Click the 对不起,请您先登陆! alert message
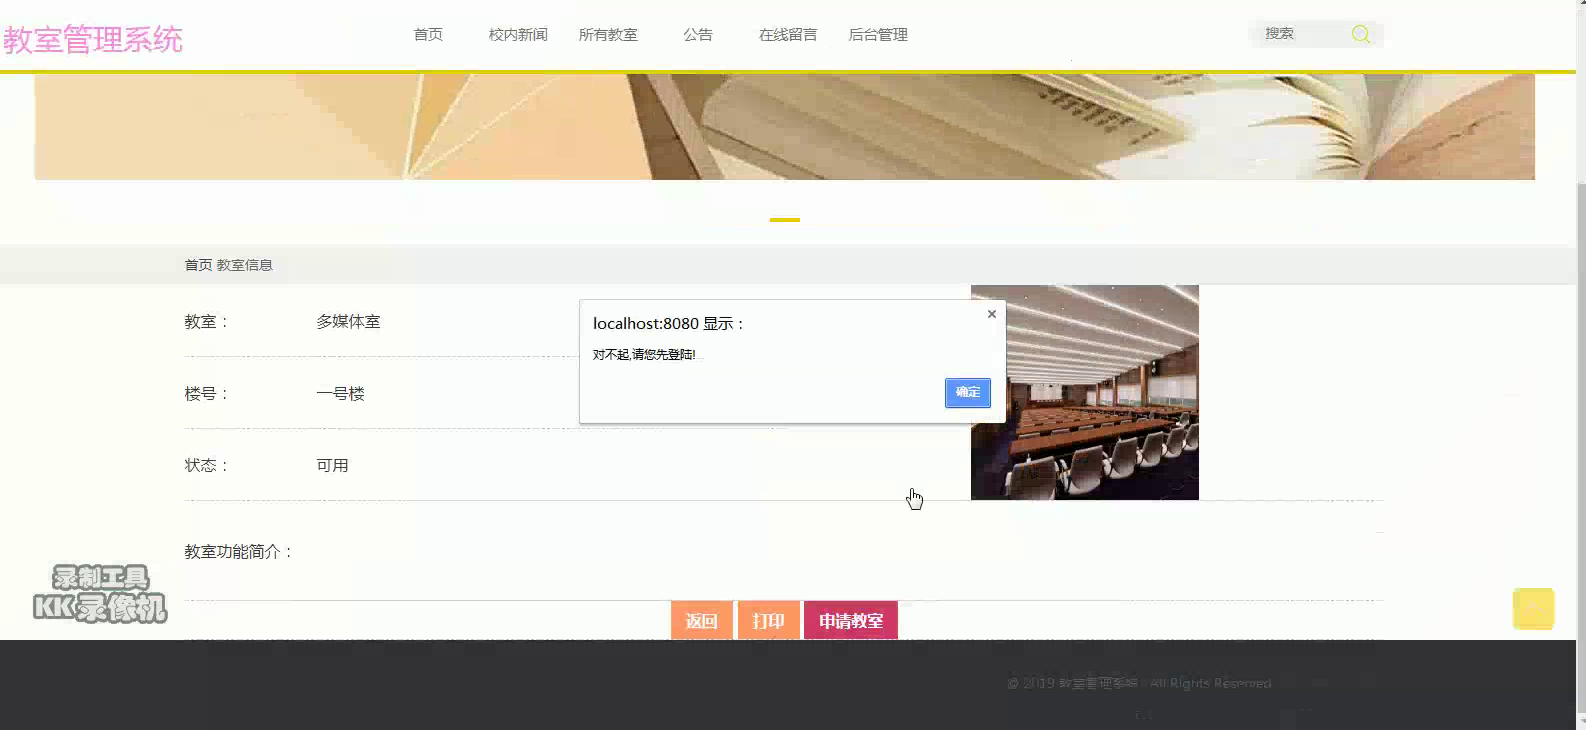1586x730 pixels. click(644, 355)
